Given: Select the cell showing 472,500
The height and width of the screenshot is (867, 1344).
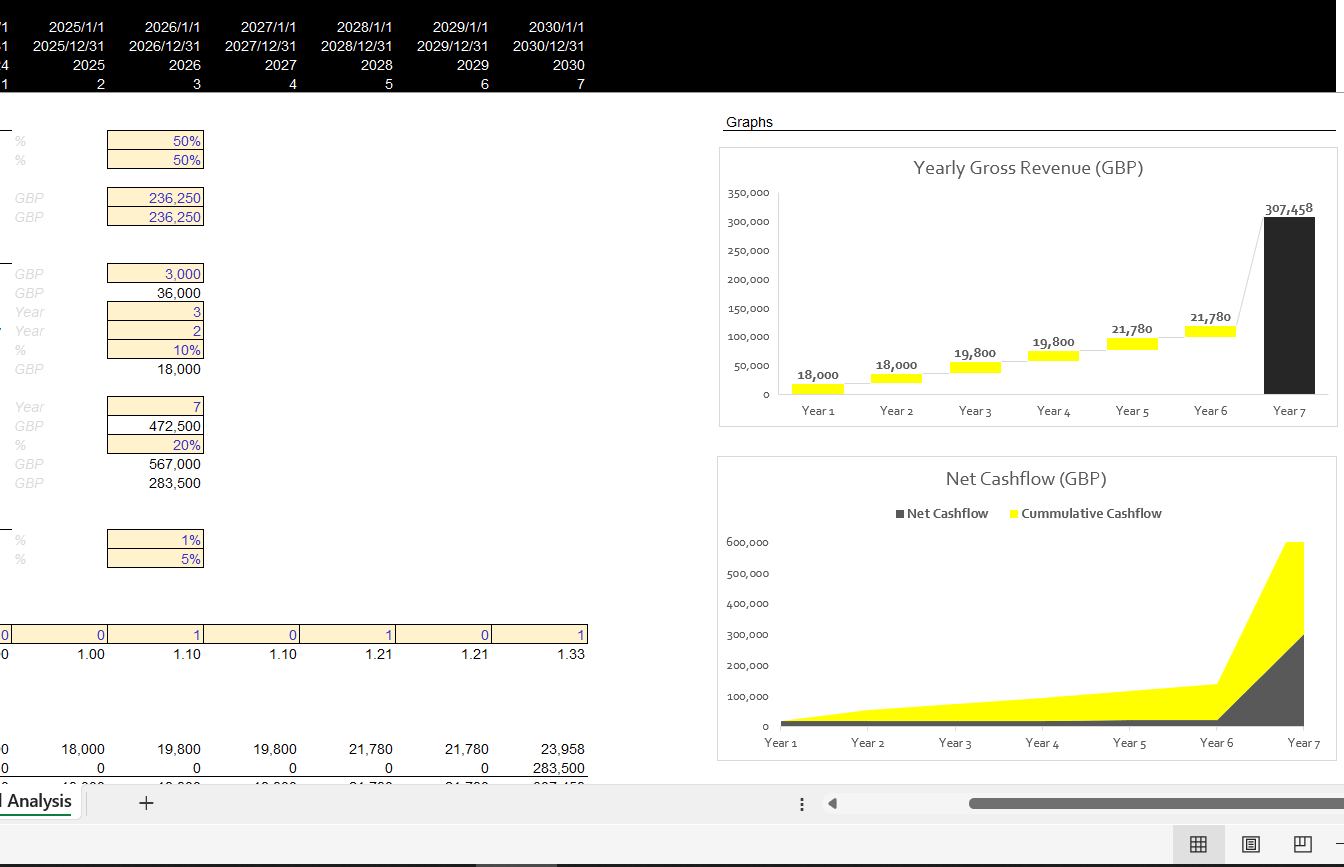Looking at the screenshot, I should tap(155, 426).
